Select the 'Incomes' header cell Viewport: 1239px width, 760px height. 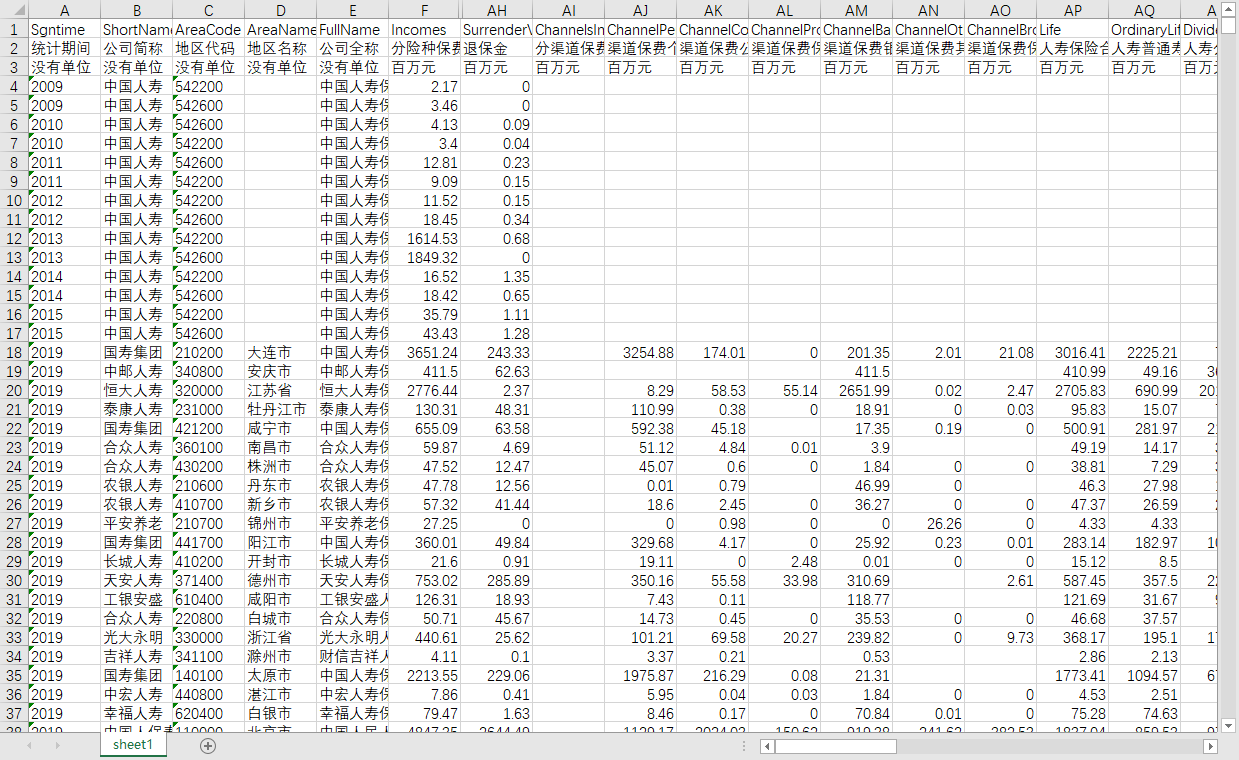tap(425, 30)
